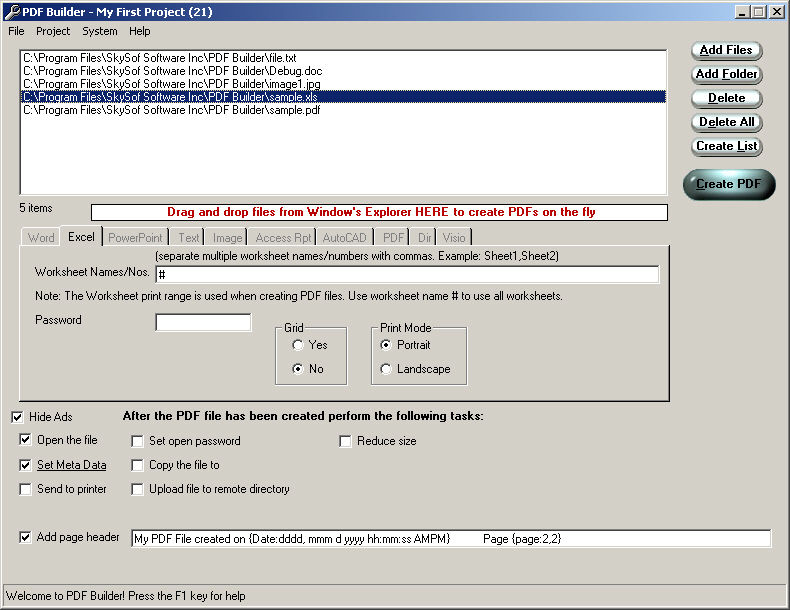Select file.txt in the file list

344,58
